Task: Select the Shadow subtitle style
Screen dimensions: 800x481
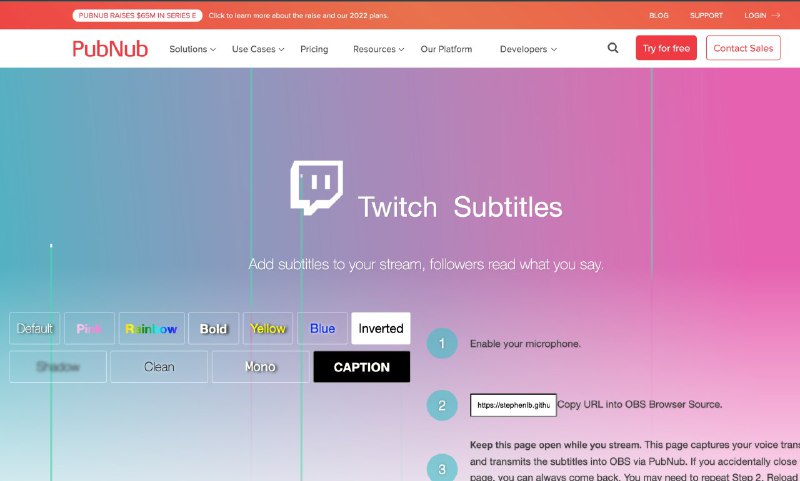Action: click(58, 367)
